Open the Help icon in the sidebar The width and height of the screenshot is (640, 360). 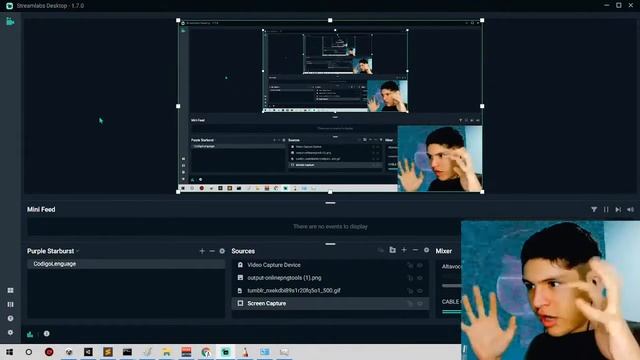coord(10,318)
